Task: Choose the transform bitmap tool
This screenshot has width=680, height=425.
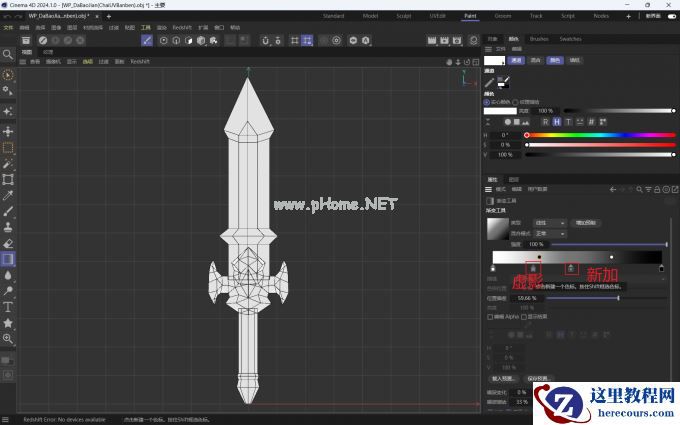Action: tap(8, 180)
